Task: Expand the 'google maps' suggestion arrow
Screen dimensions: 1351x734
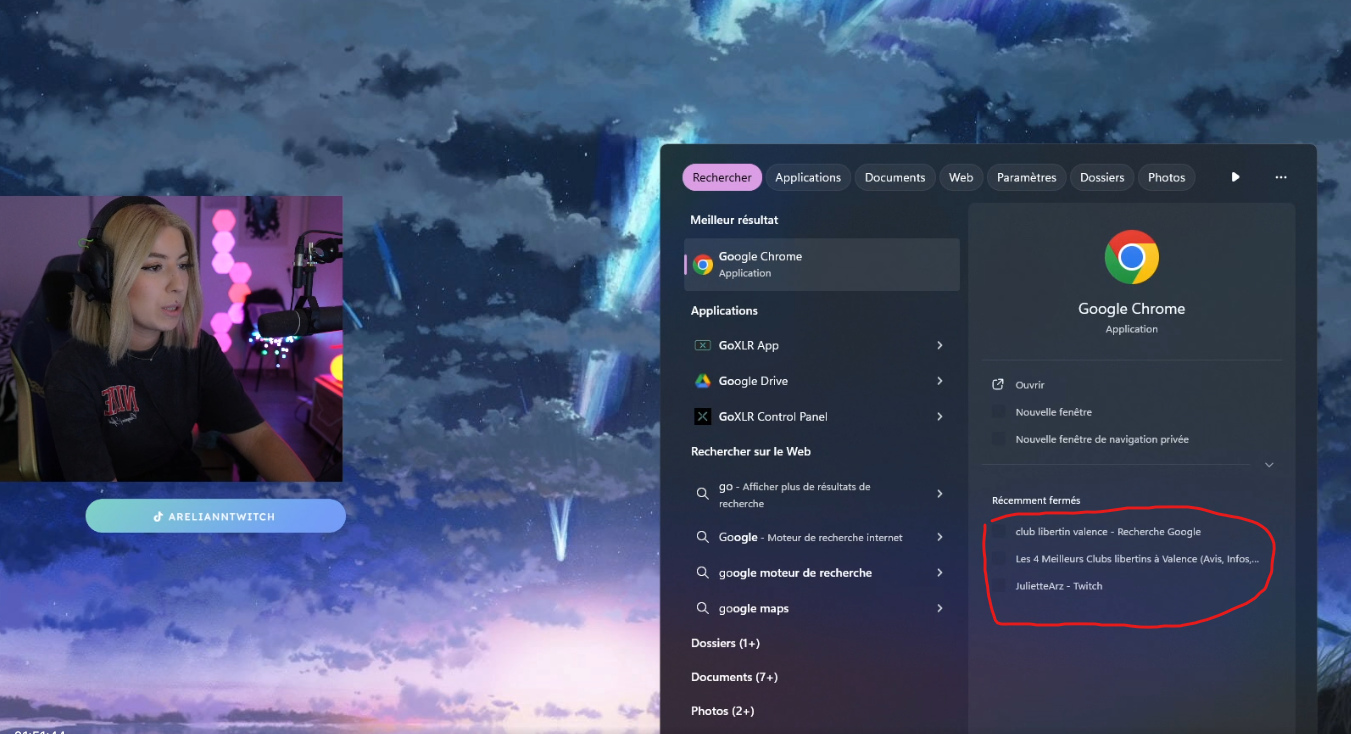Action: [x=940, y=608]
